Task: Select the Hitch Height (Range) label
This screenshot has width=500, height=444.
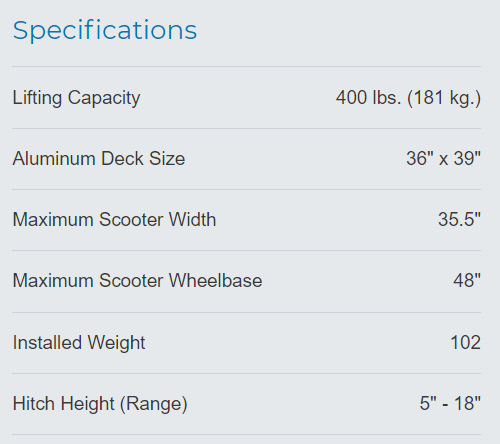Action: click(x=100, y=404)
